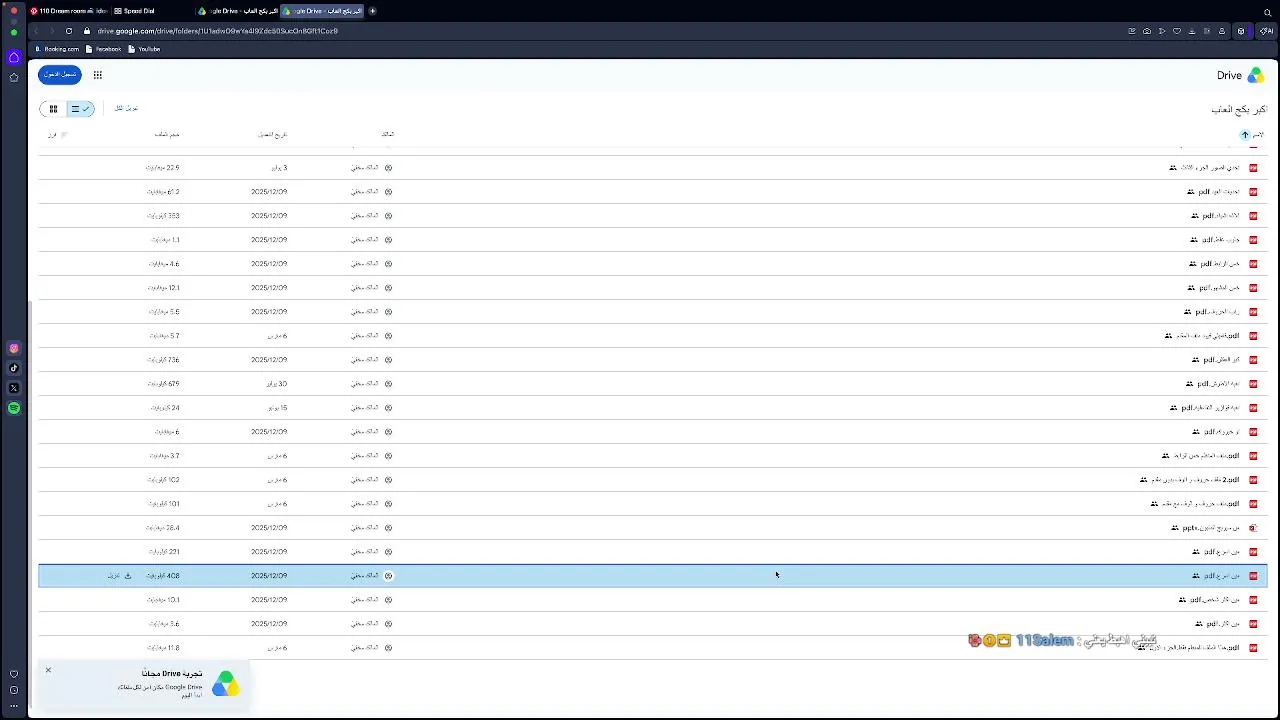This screenshot has width=1280, height=720.
Task: Switch to the '110 Dream rooms' Pinterest tab
Action: pyautogui.click(x=68, y=11)
